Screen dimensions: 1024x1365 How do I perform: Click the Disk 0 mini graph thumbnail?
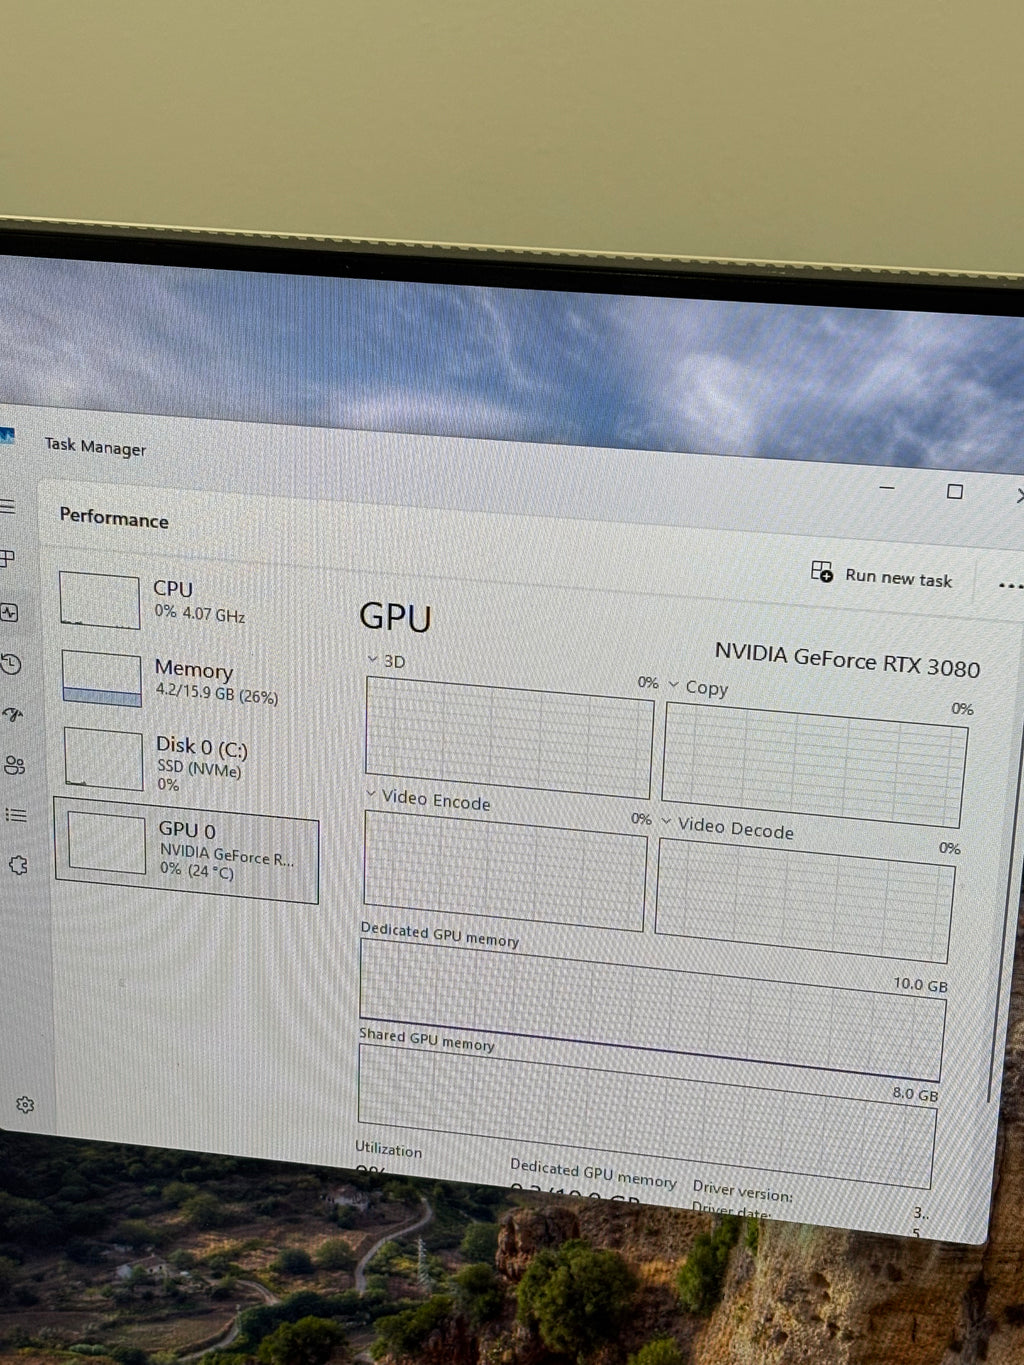point(104,759)
